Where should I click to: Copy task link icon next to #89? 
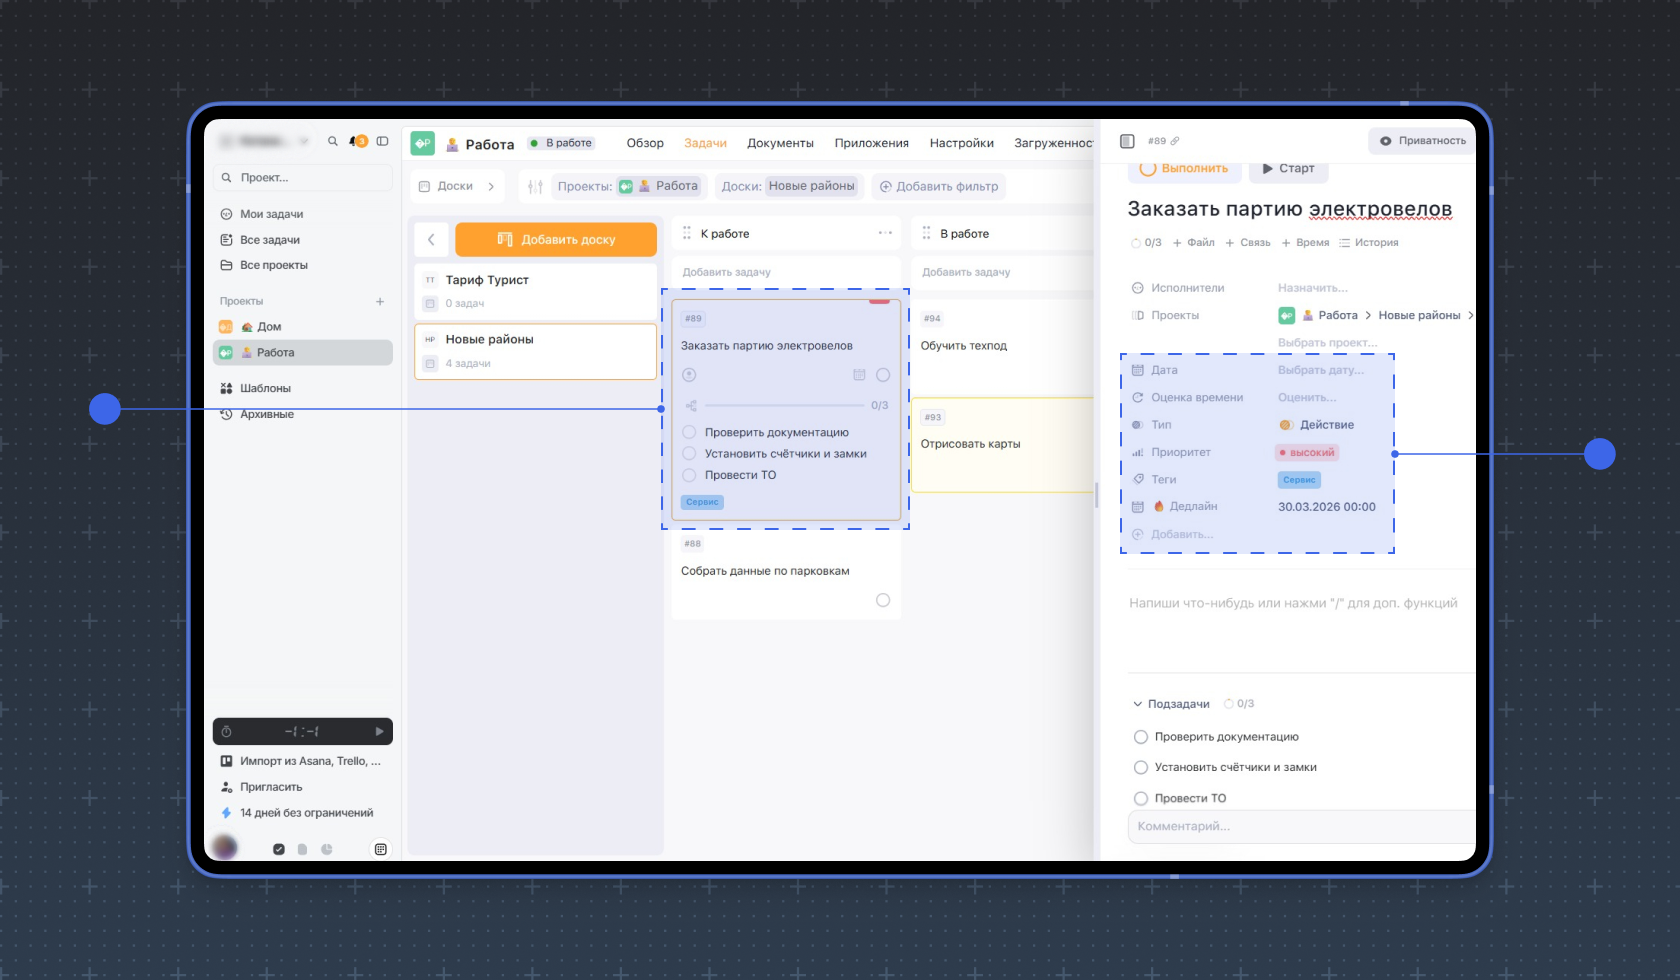[1175, 141]
